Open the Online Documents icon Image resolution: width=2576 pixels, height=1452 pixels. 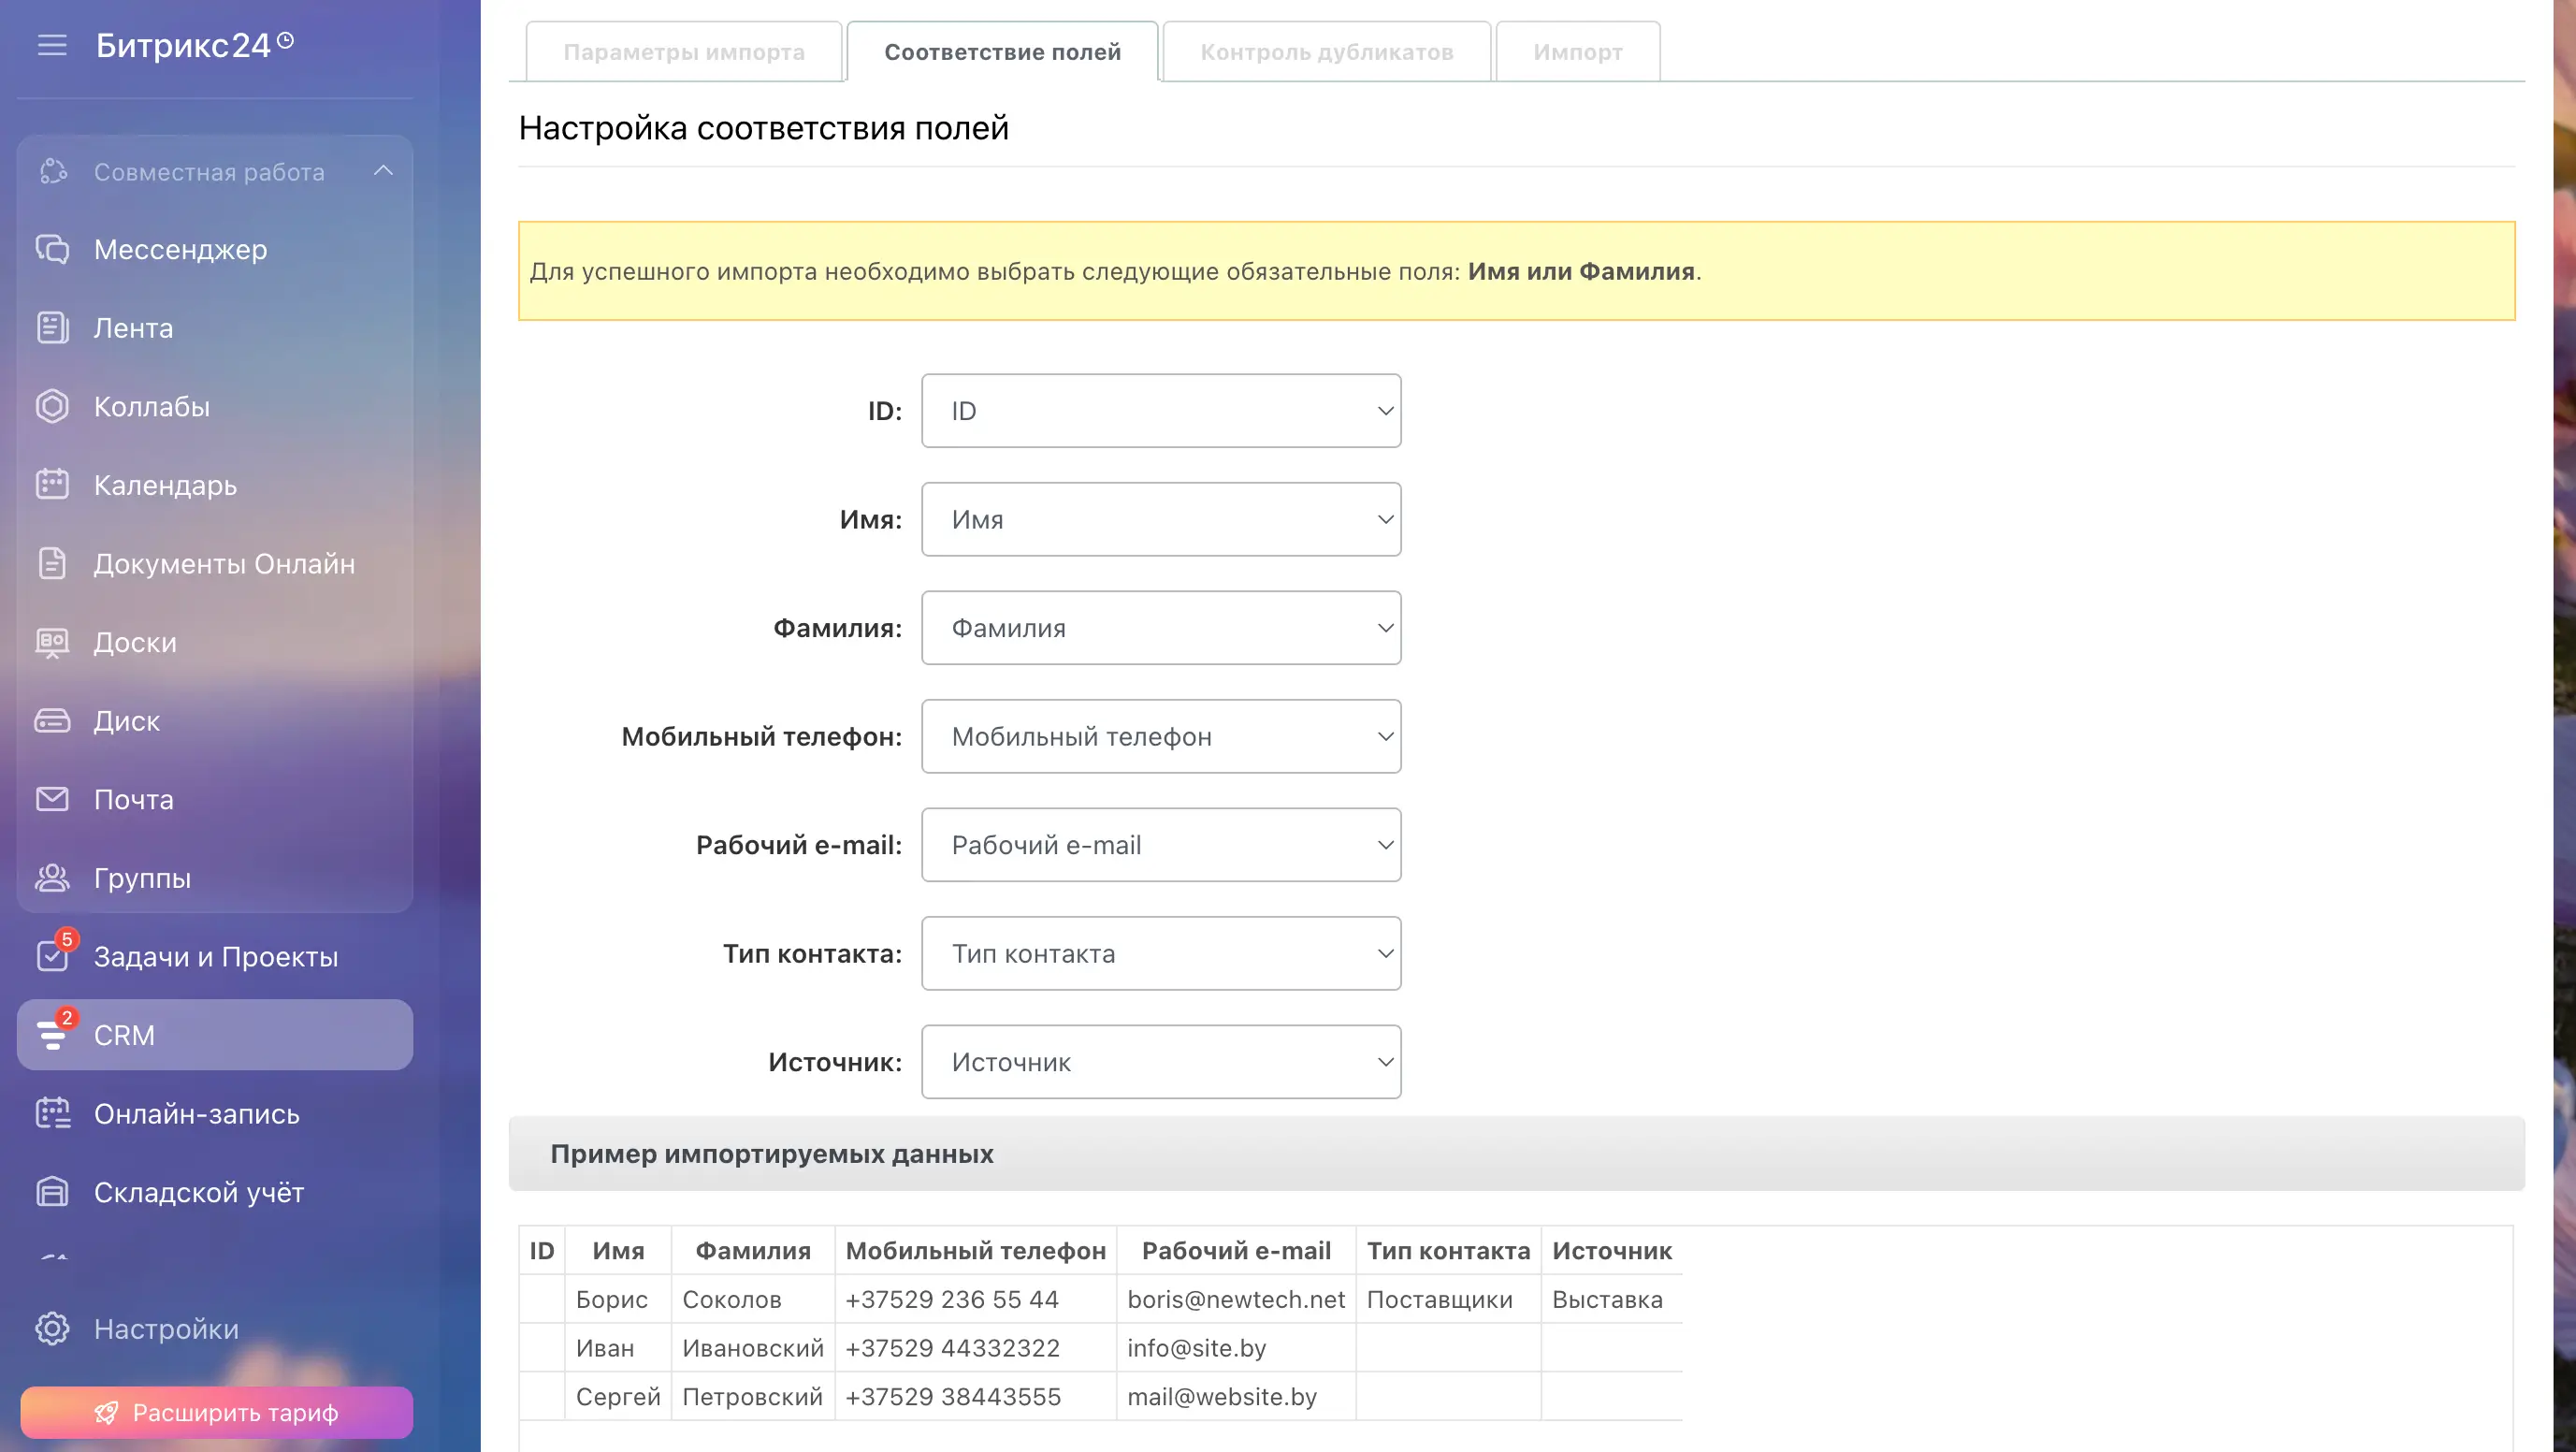[52, 564]
